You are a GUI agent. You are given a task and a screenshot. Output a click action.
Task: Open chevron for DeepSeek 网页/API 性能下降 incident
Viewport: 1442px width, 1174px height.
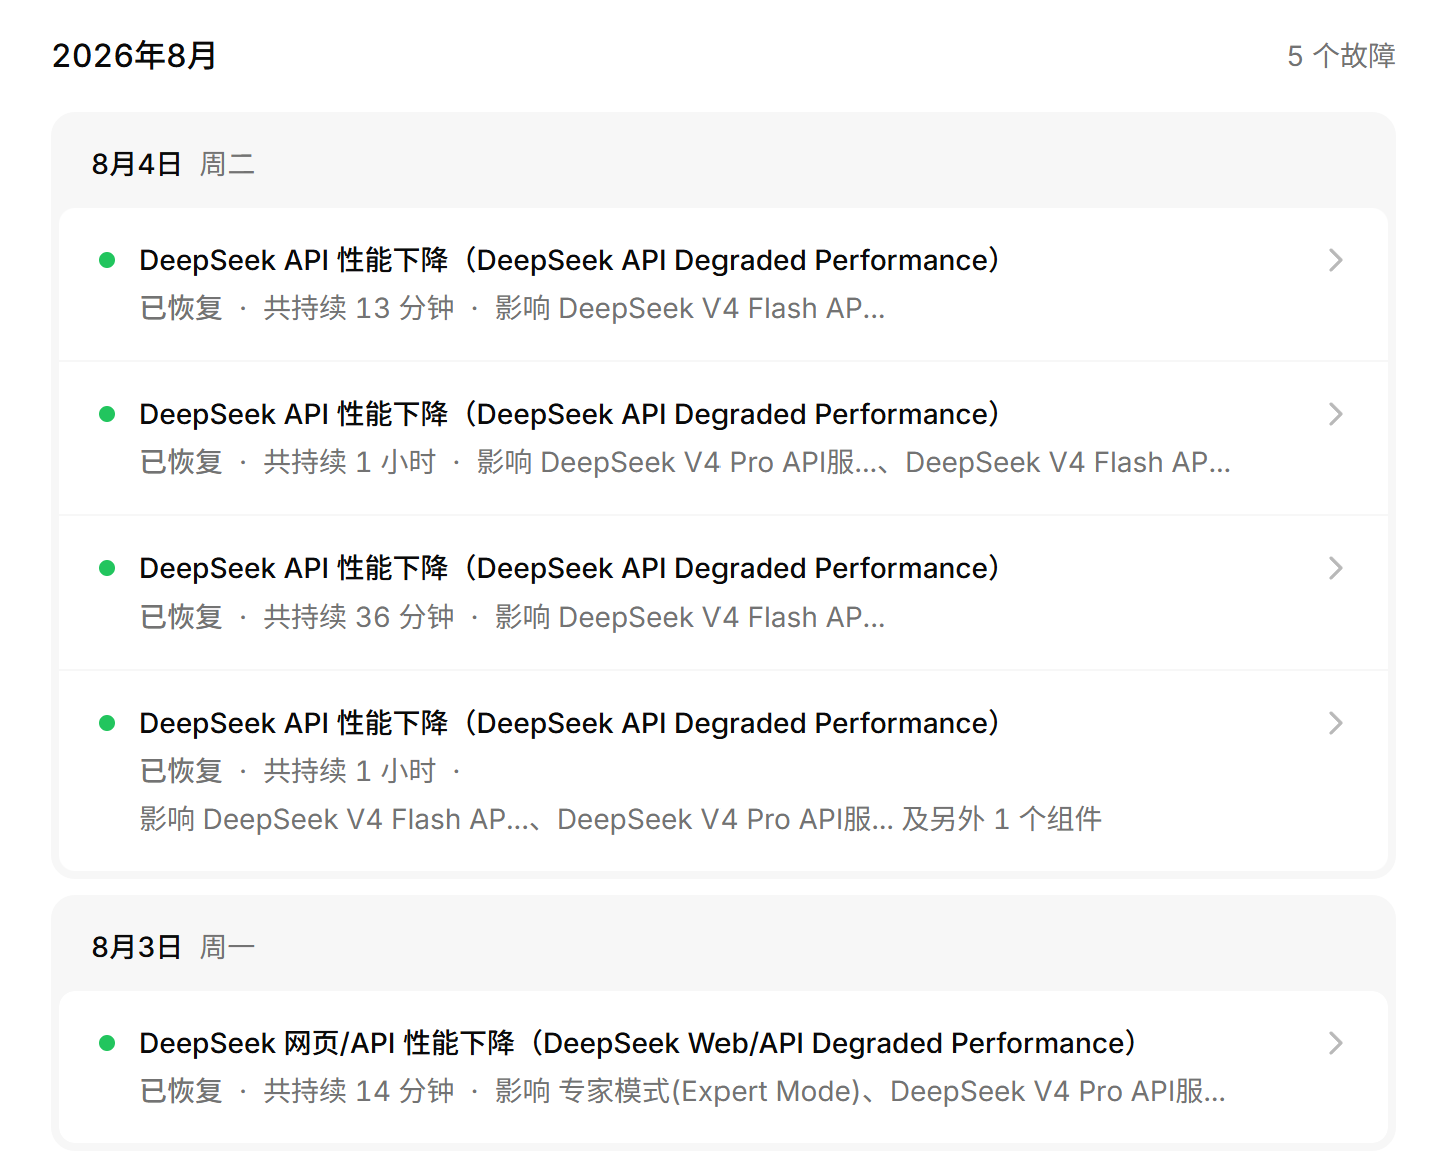pyautogui.click(x=1335, y=1043)
